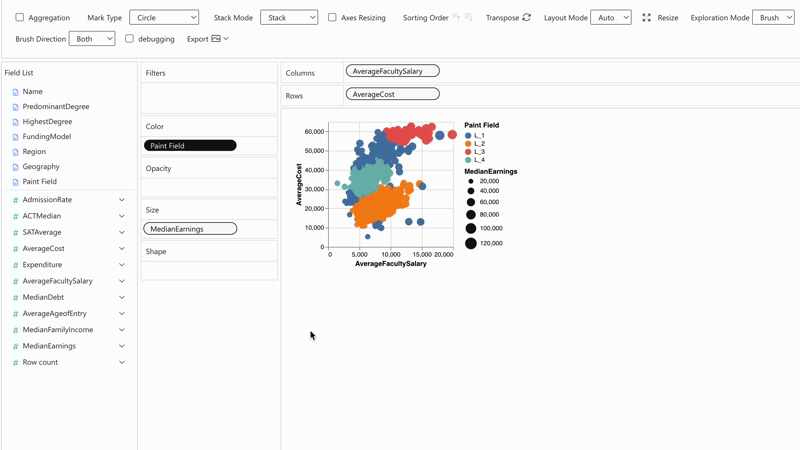Screen dimensions: 800x450
Task: Click the document icon beside Name field
Action: [x=16, y=92]
